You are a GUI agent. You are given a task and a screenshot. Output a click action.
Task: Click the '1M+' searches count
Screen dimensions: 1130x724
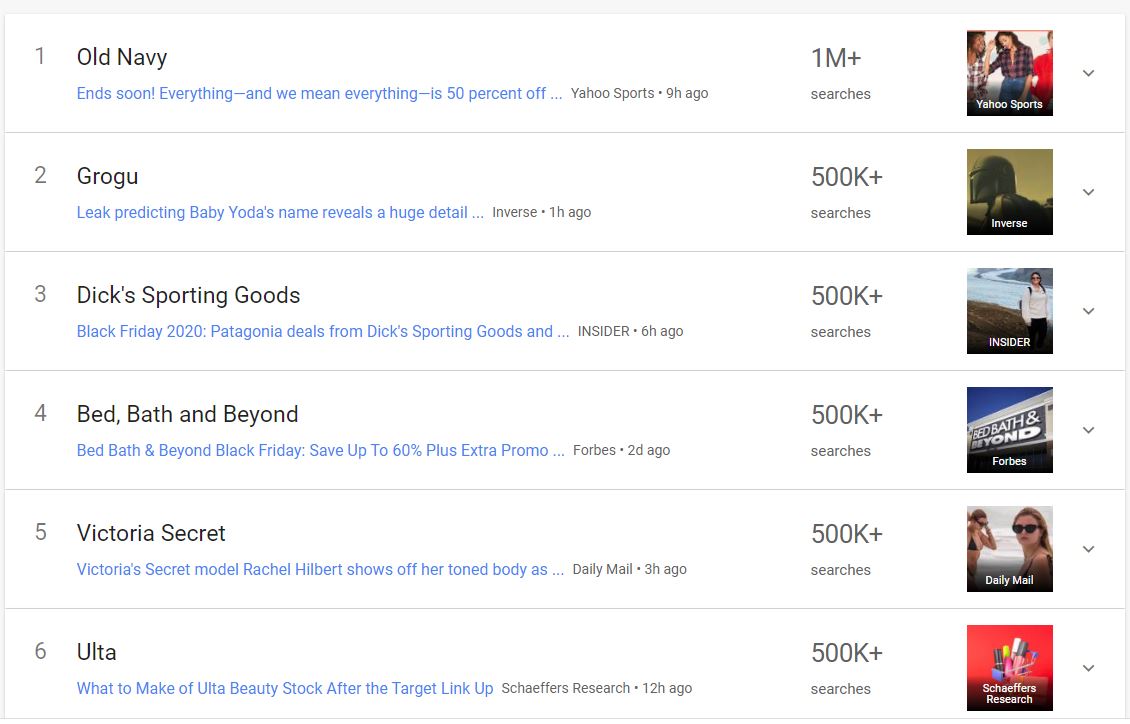(836, 58)
